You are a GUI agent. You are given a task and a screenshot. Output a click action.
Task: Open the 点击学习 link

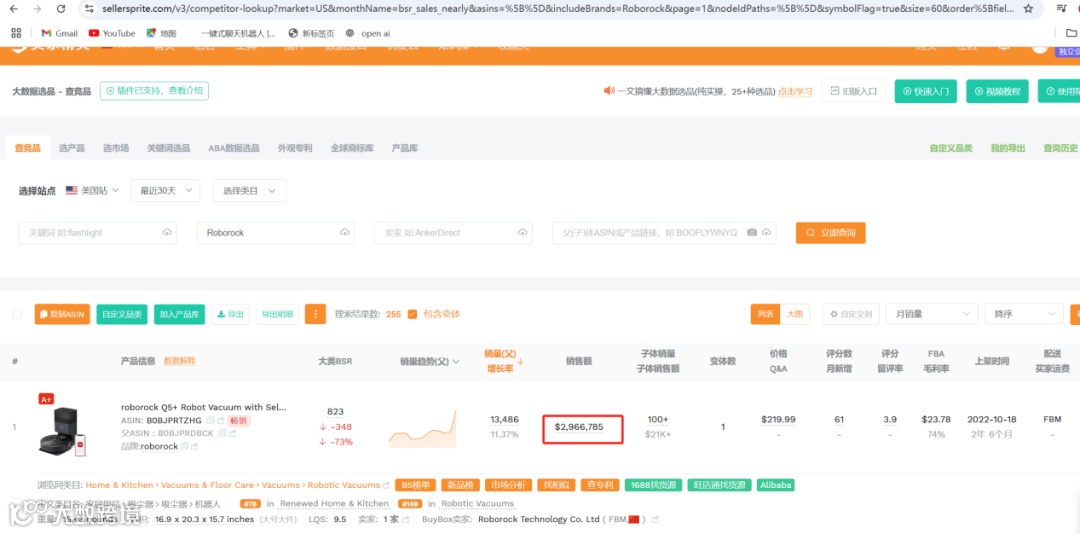tap(795, 91)
